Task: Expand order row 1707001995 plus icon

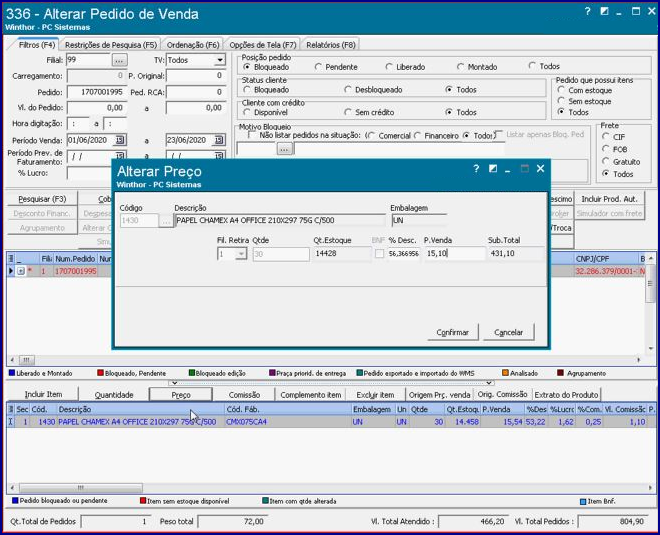Action: 21,271
